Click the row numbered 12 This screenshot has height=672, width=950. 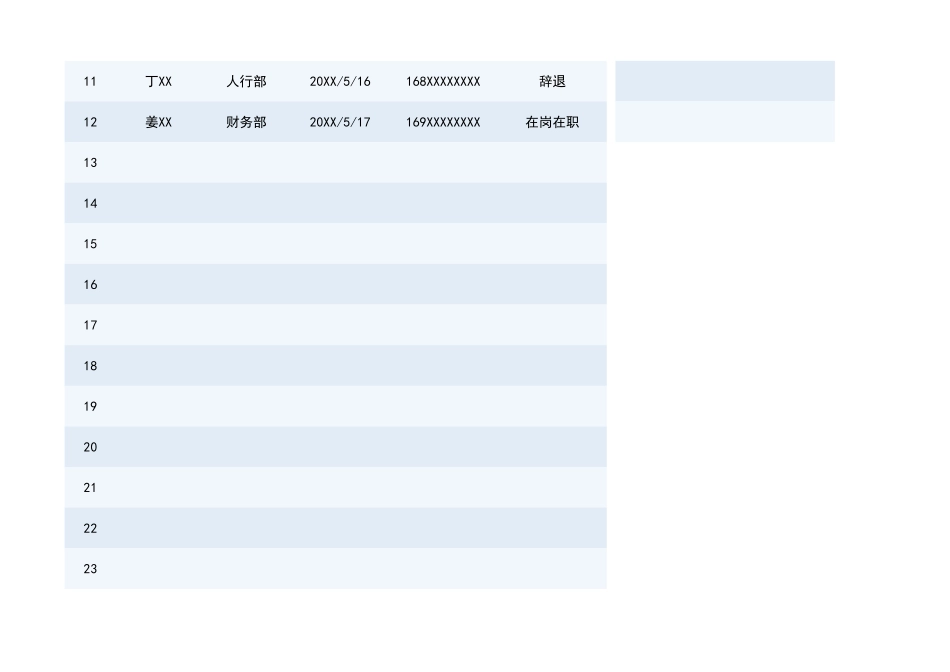90,122
